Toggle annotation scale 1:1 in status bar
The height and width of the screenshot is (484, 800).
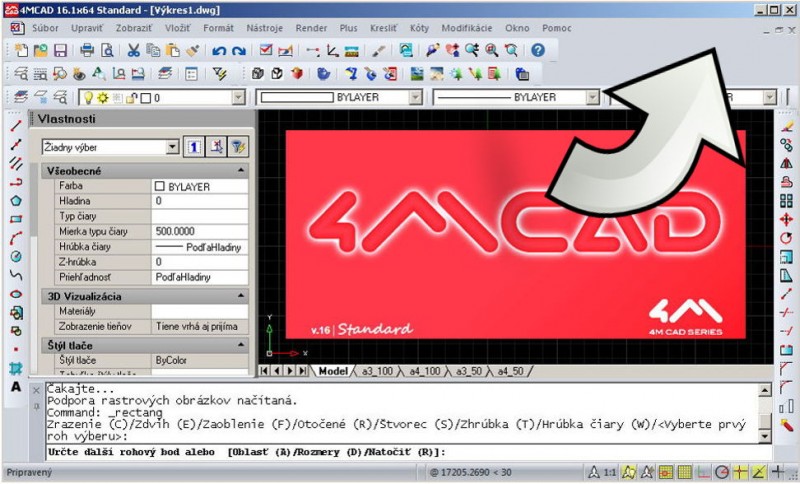pos(602,472)
